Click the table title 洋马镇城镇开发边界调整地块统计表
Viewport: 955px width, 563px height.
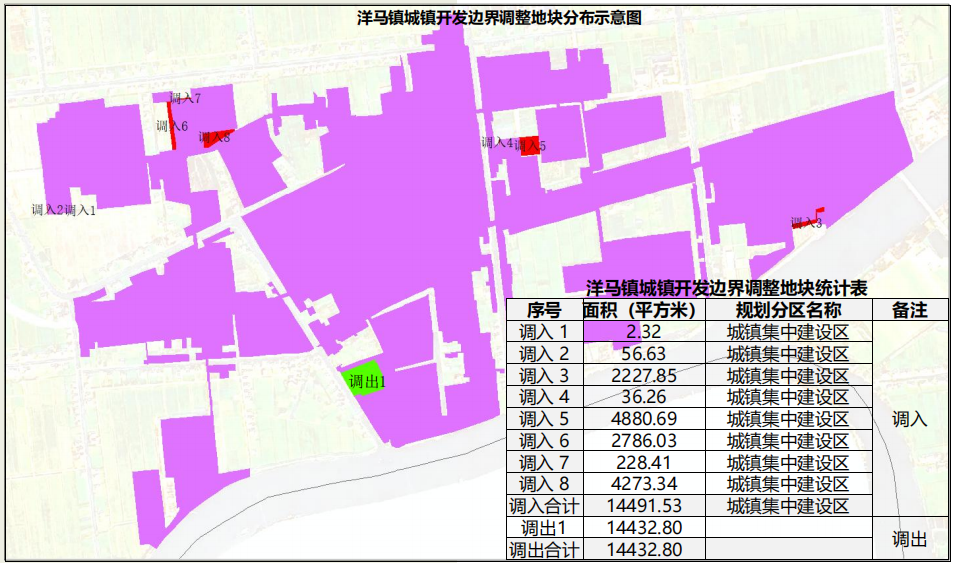(726, 287)
